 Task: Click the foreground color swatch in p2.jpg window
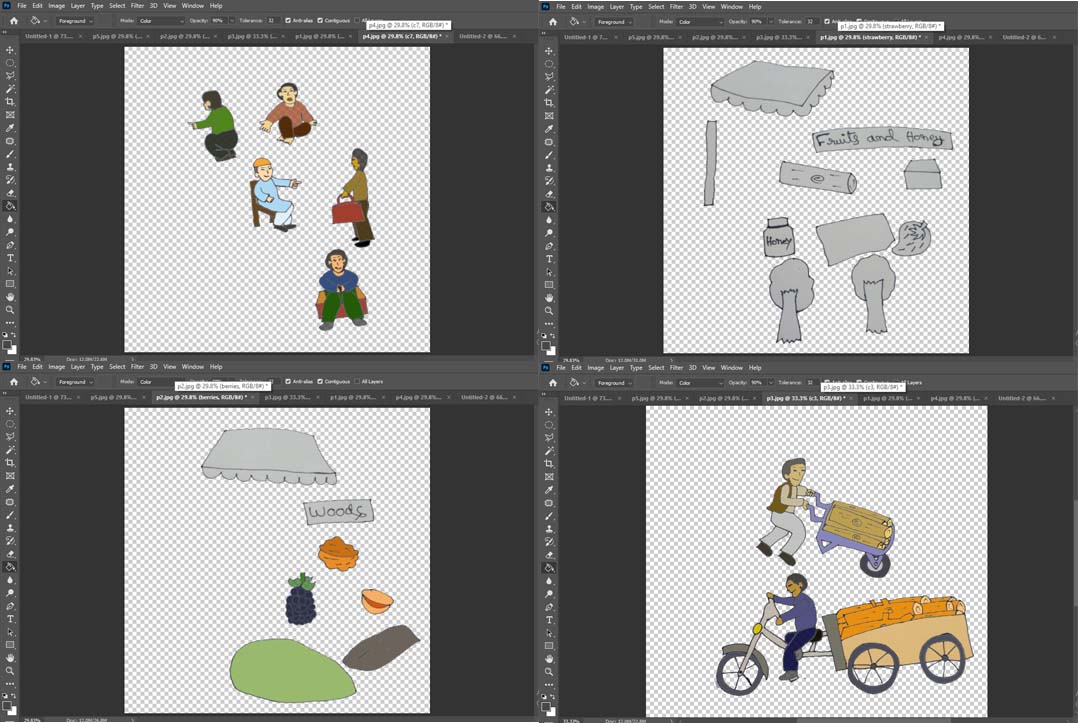pyautogui.click(x=7, y=705)
